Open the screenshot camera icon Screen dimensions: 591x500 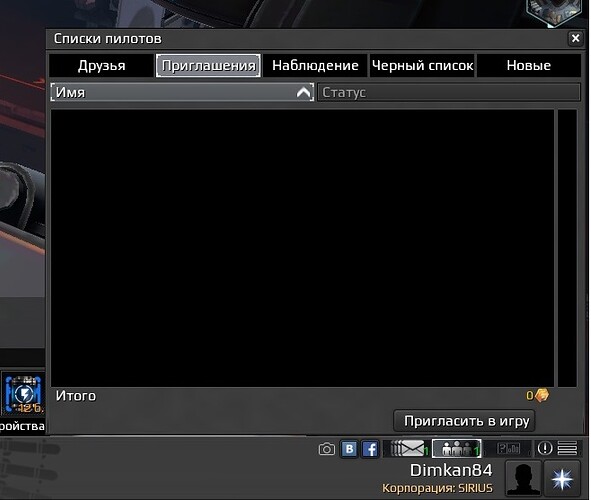[326, 449]
